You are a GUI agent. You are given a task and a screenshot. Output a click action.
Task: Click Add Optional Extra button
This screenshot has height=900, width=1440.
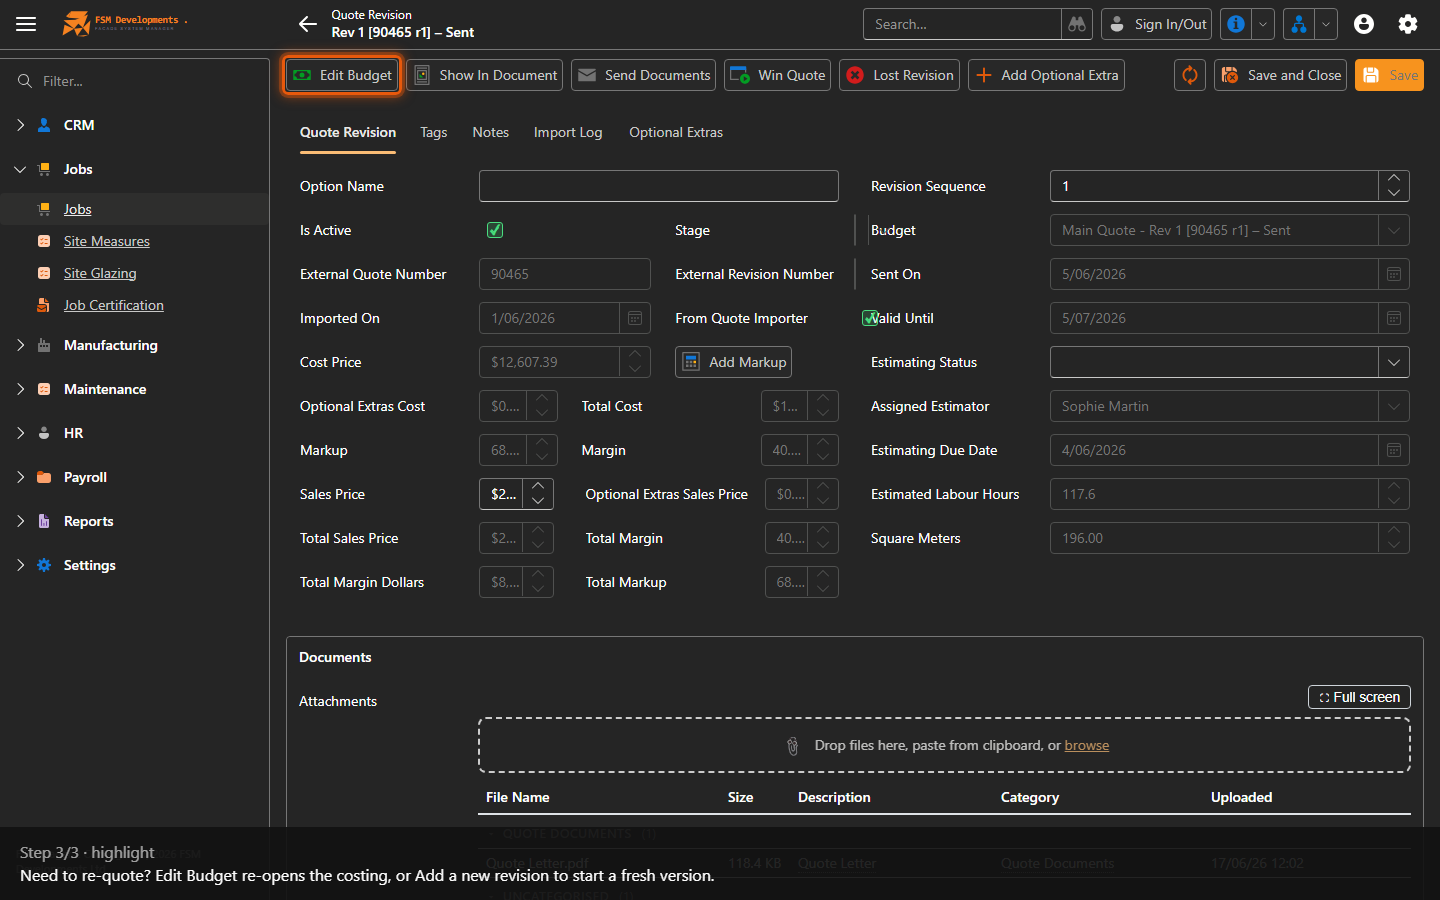[1046, 75]
